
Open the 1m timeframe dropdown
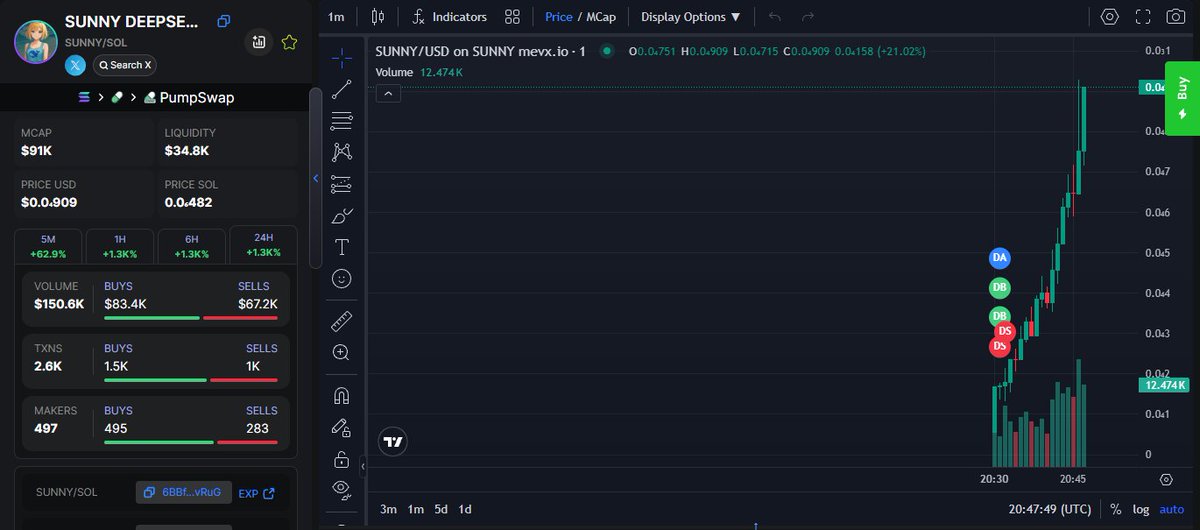pos(337,17)
